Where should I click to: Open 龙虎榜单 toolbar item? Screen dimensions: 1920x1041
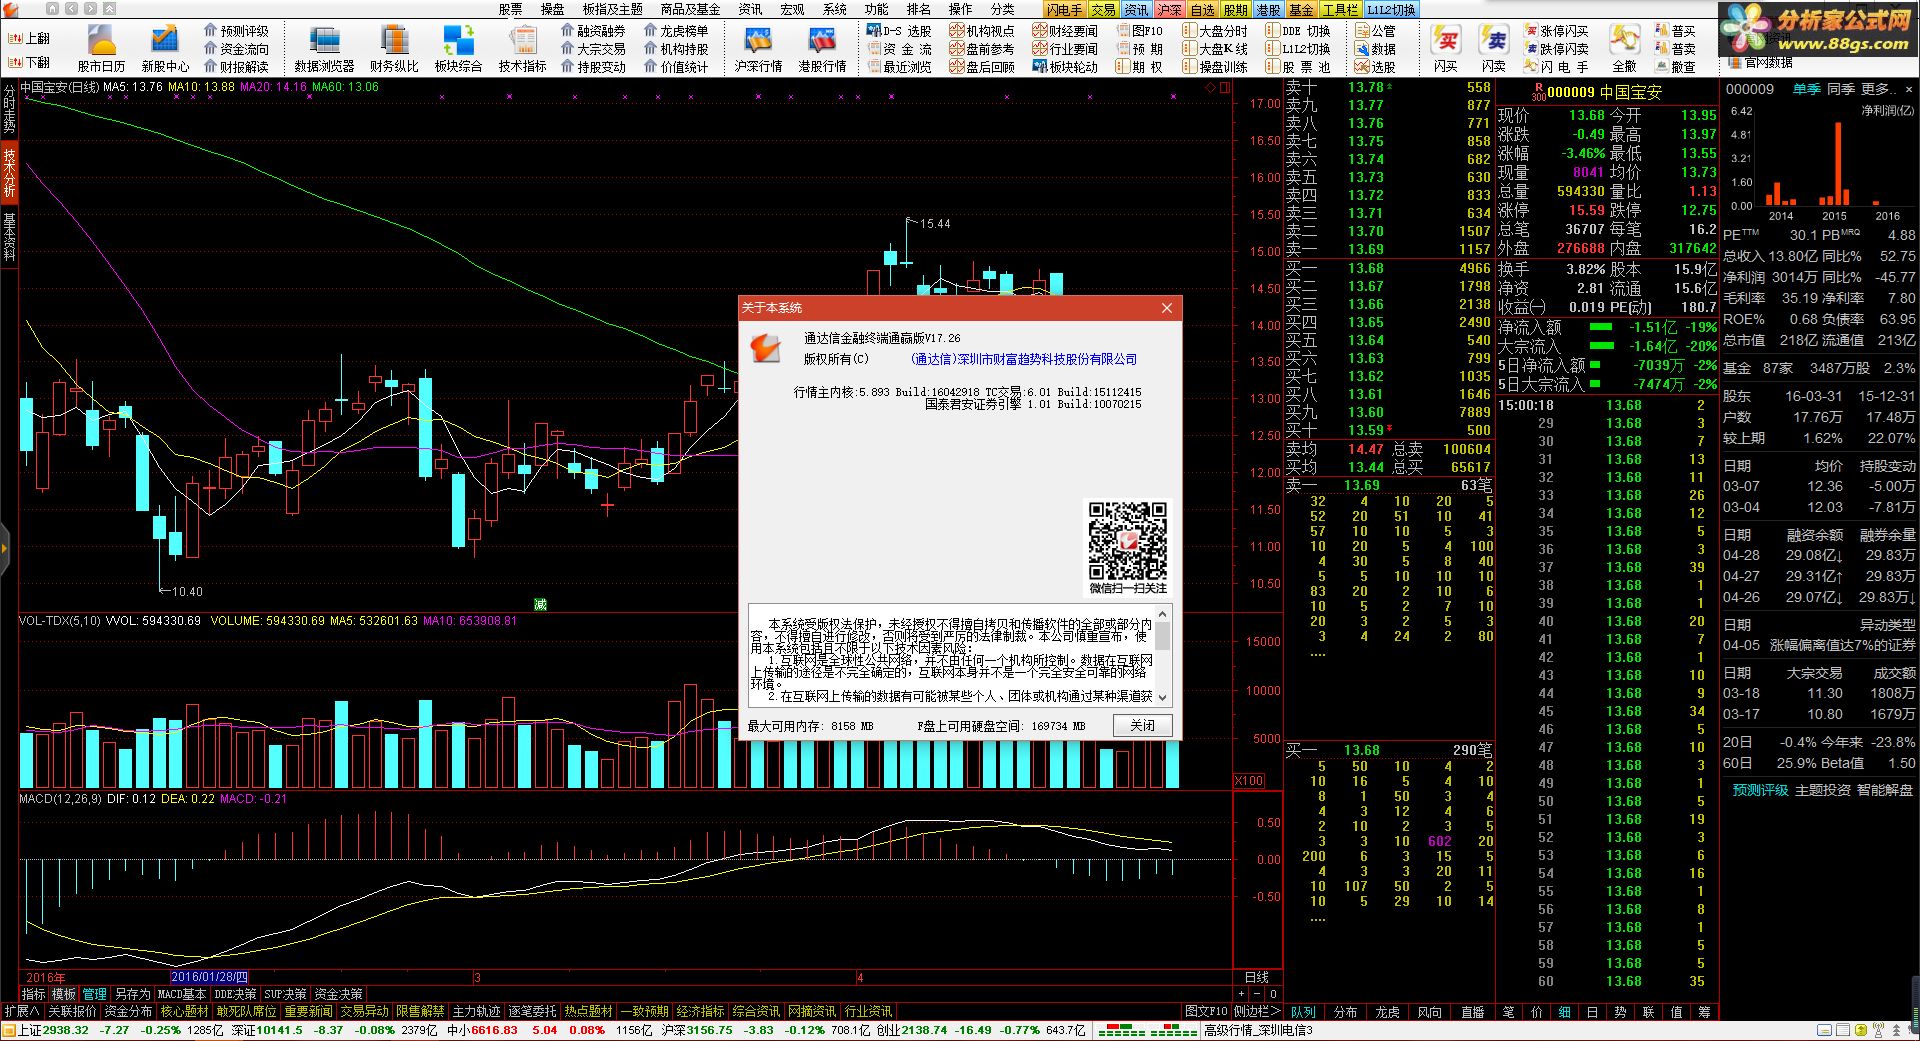tap(676, 31)
